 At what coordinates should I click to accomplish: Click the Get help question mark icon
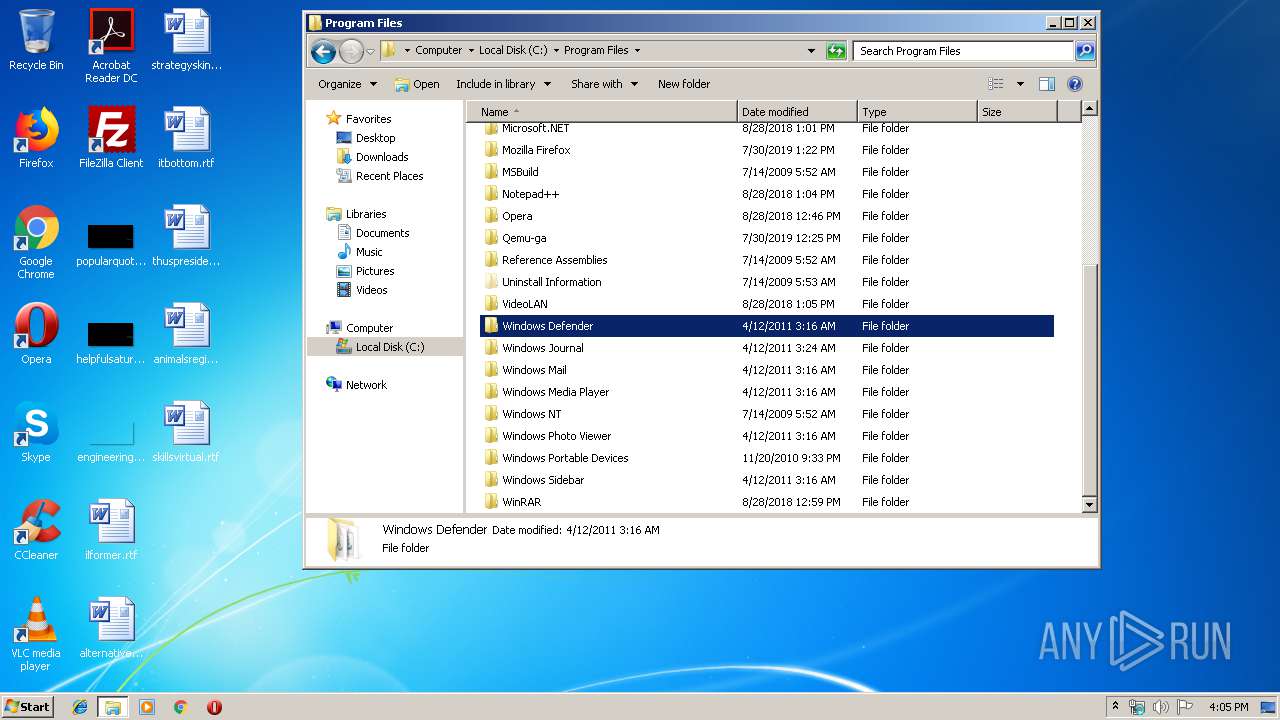1075,84
